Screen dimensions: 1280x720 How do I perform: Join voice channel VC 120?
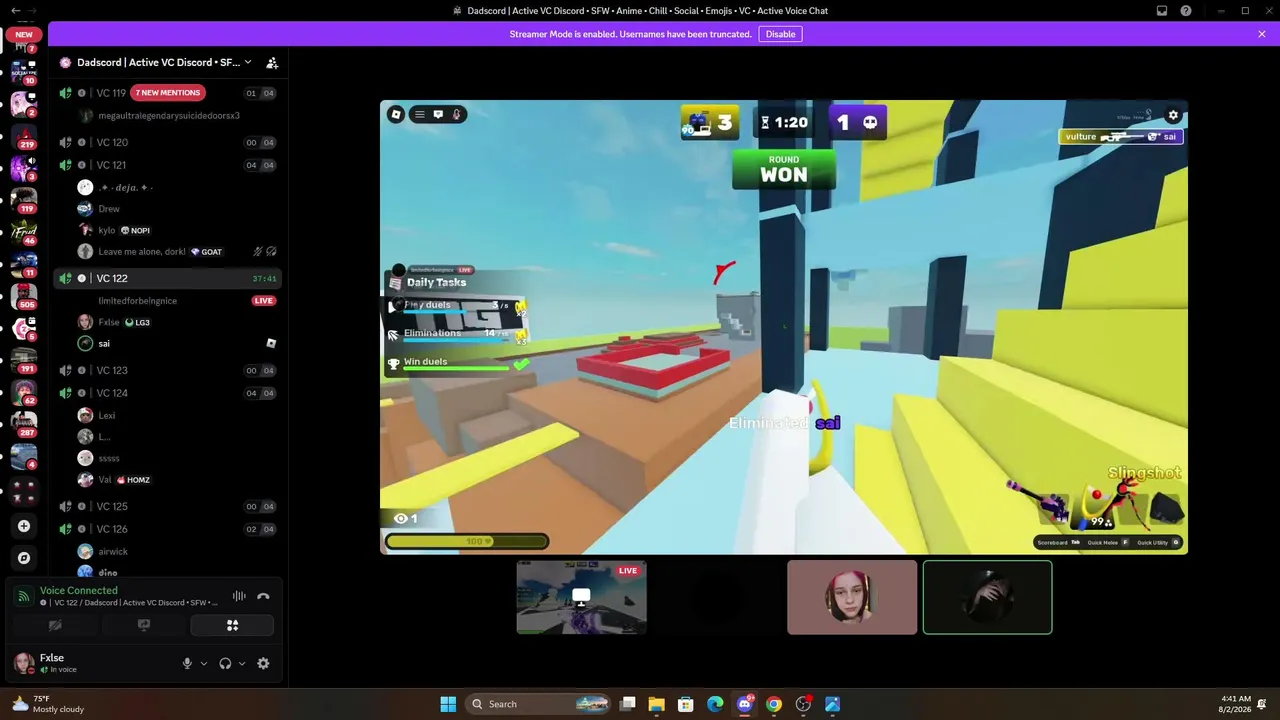coord(167,143)
